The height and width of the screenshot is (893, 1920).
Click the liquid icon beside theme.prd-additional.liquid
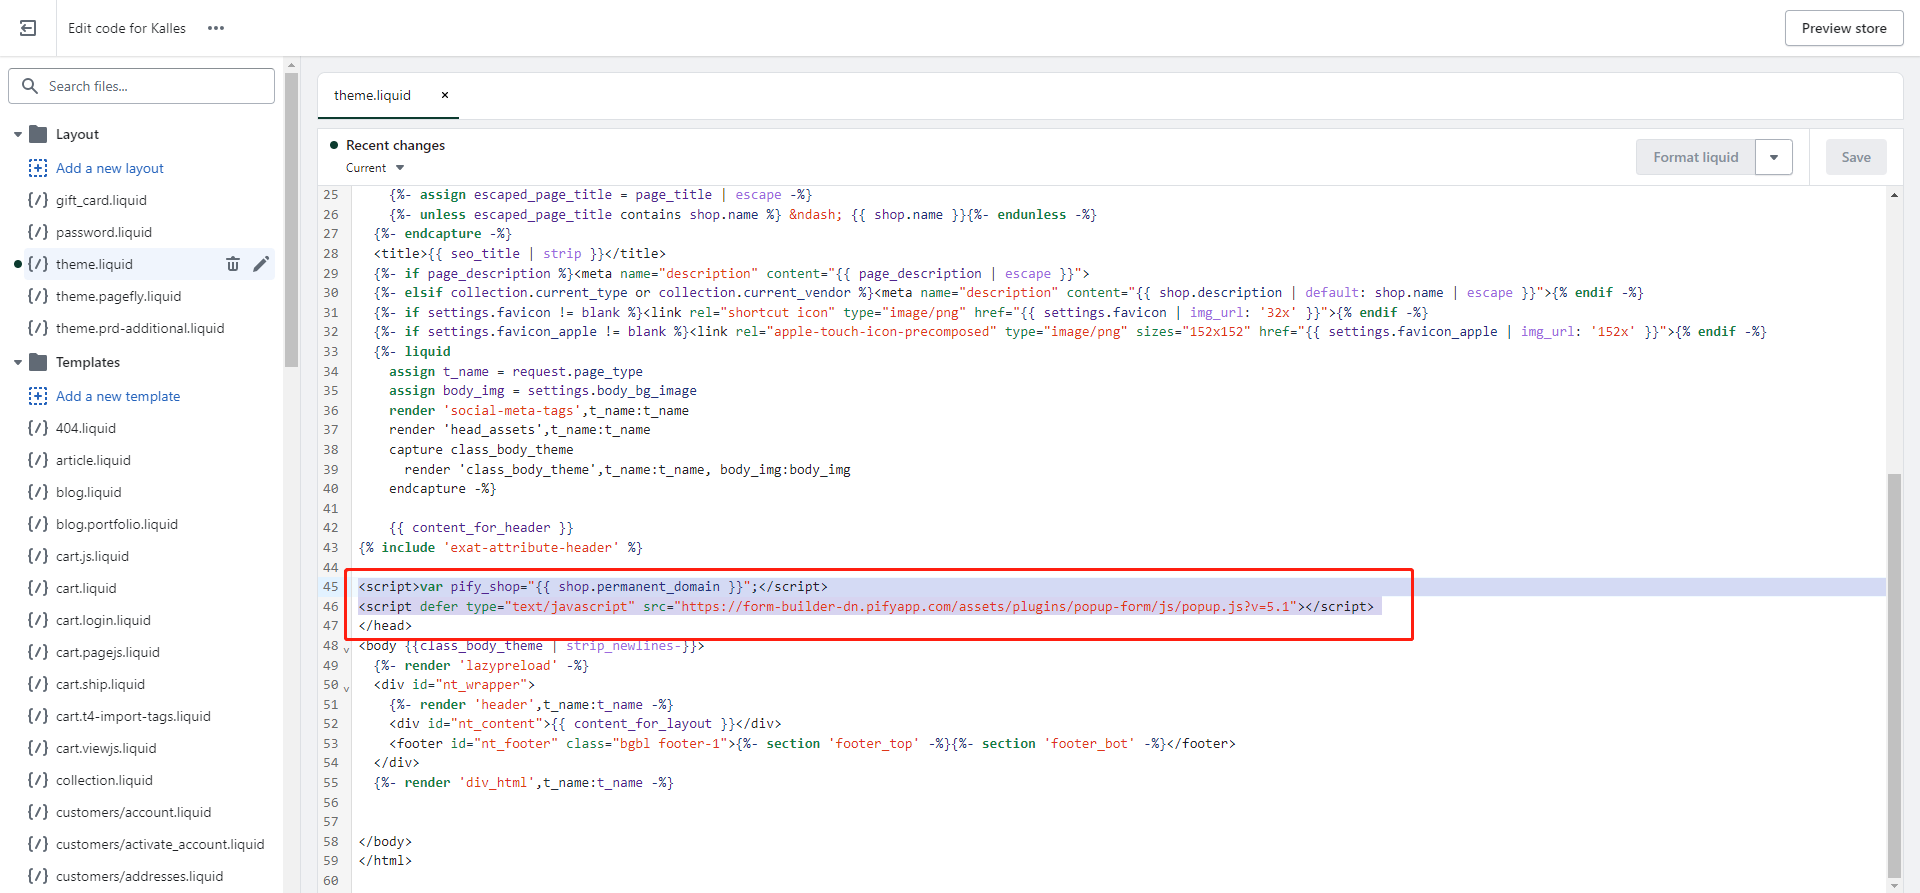click(x=38, y=328)
